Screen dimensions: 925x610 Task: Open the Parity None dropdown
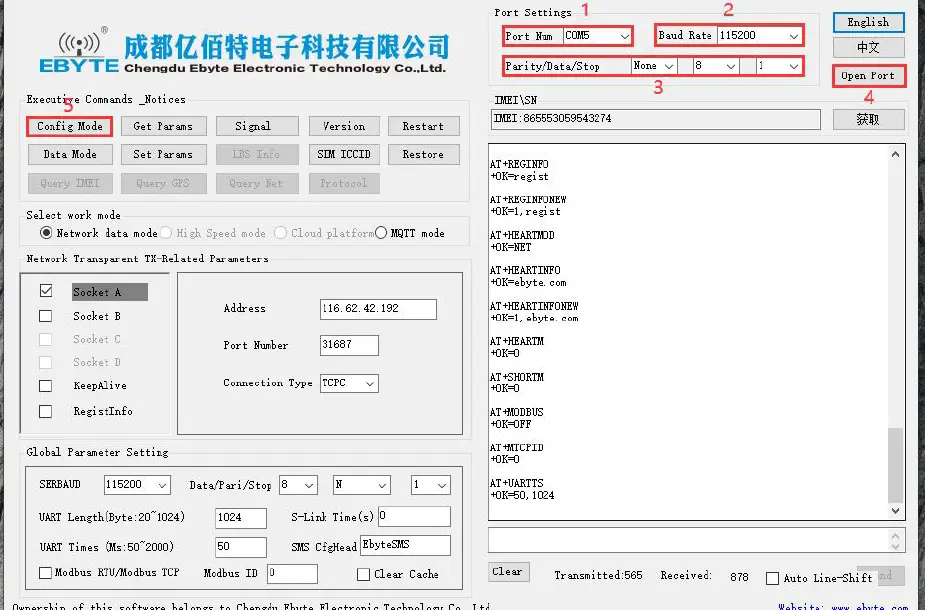tap(653, 66)
